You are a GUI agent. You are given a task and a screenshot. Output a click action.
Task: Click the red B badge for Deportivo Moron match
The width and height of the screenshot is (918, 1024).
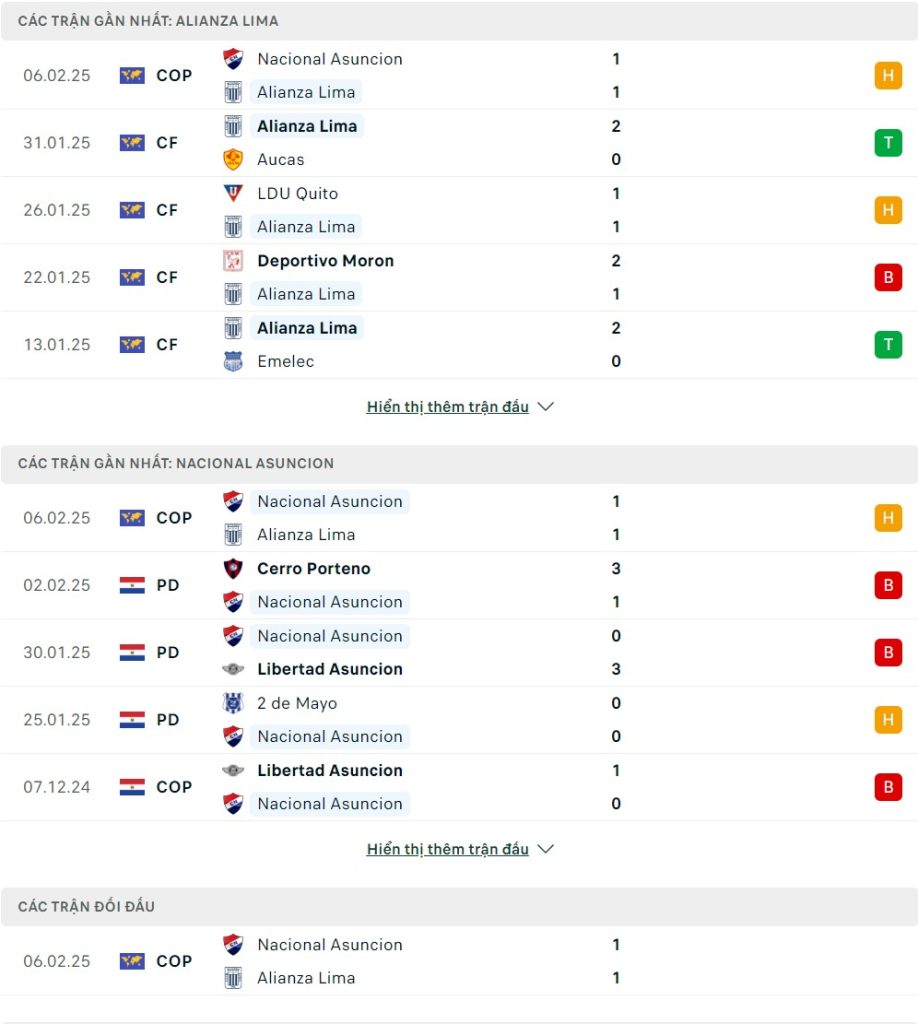888,278
